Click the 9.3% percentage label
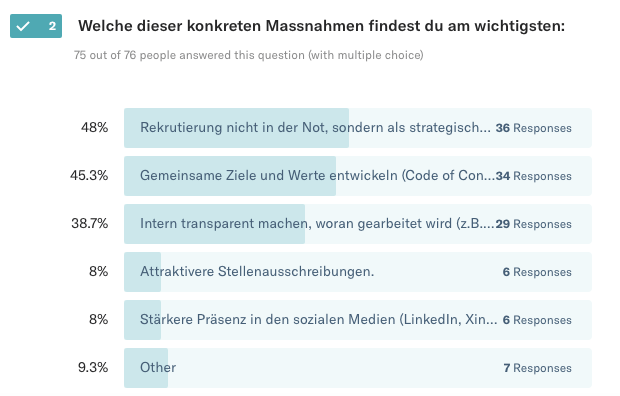The image size is (620, 396). click(93, 368)
